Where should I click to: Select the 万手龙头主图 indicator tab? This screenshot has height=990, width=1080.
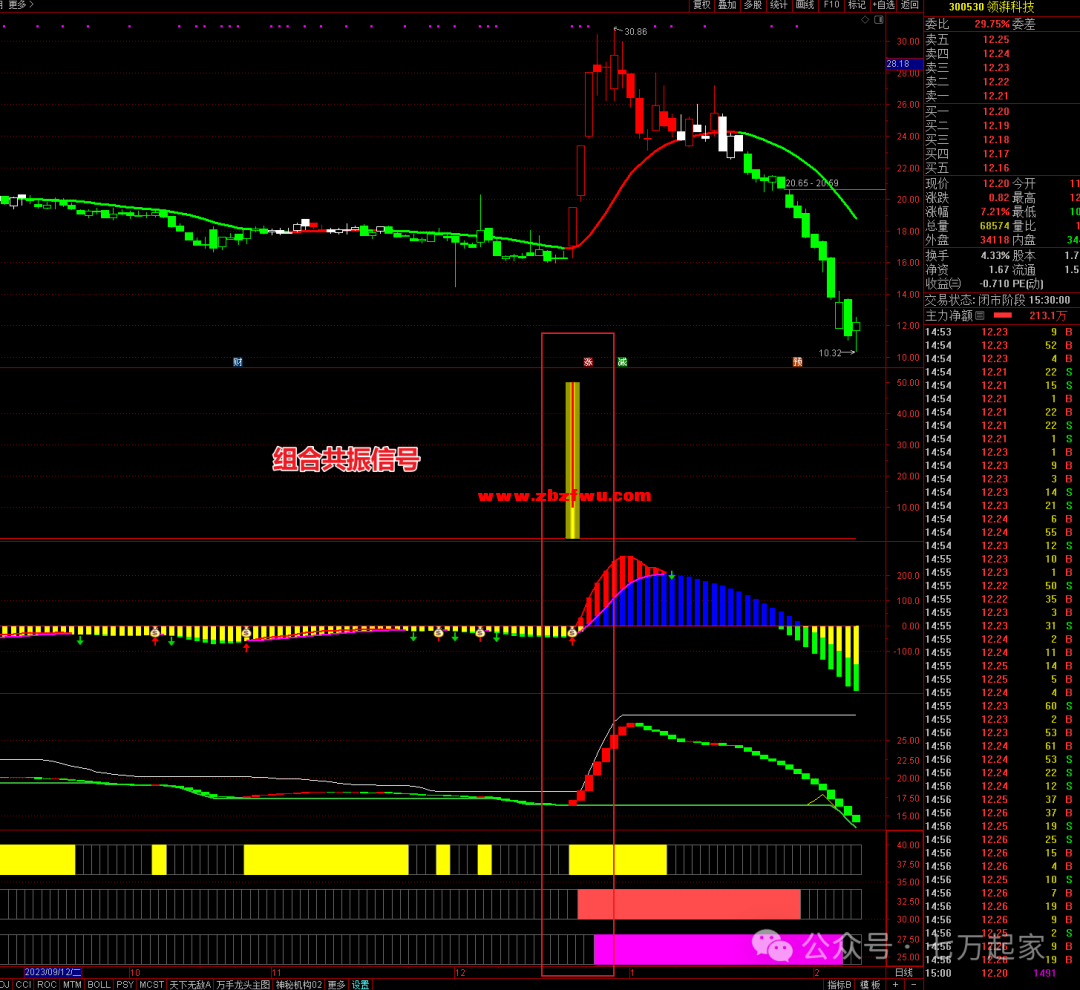pos(243,984)
